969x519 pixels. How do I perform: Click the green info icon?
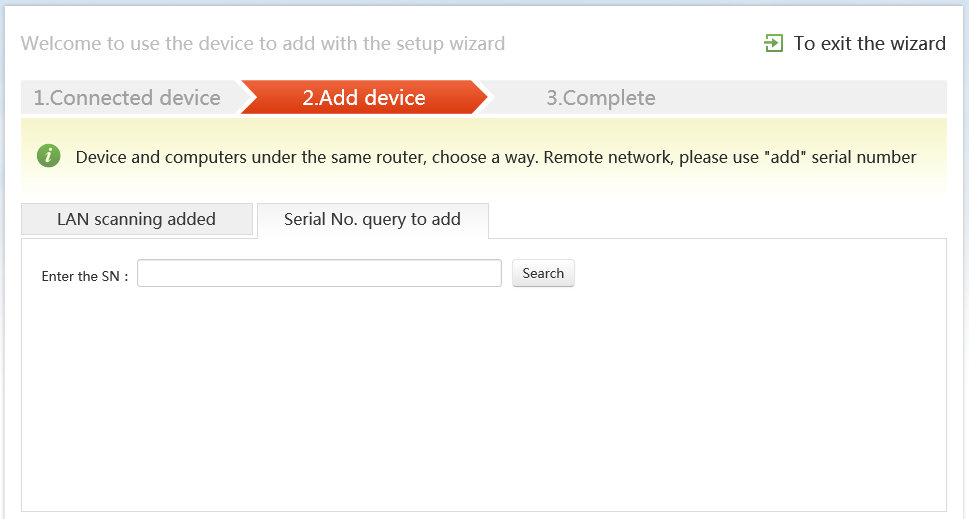coord(48,156)
